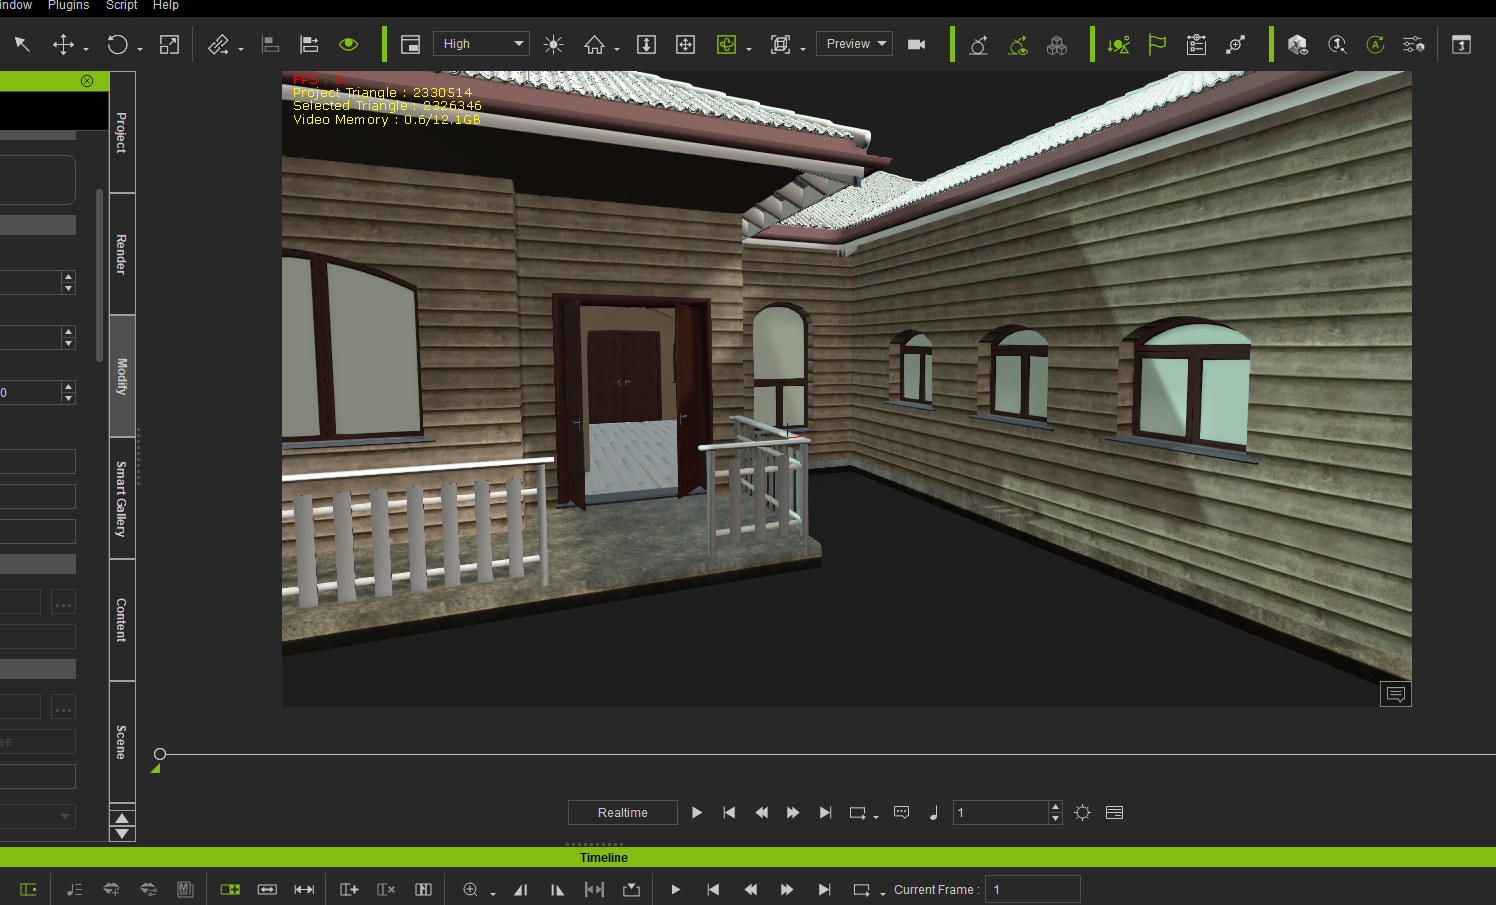Toggle the mini viewport icon
Viewport: 1496px width, 905px height.
click(410, 44)
